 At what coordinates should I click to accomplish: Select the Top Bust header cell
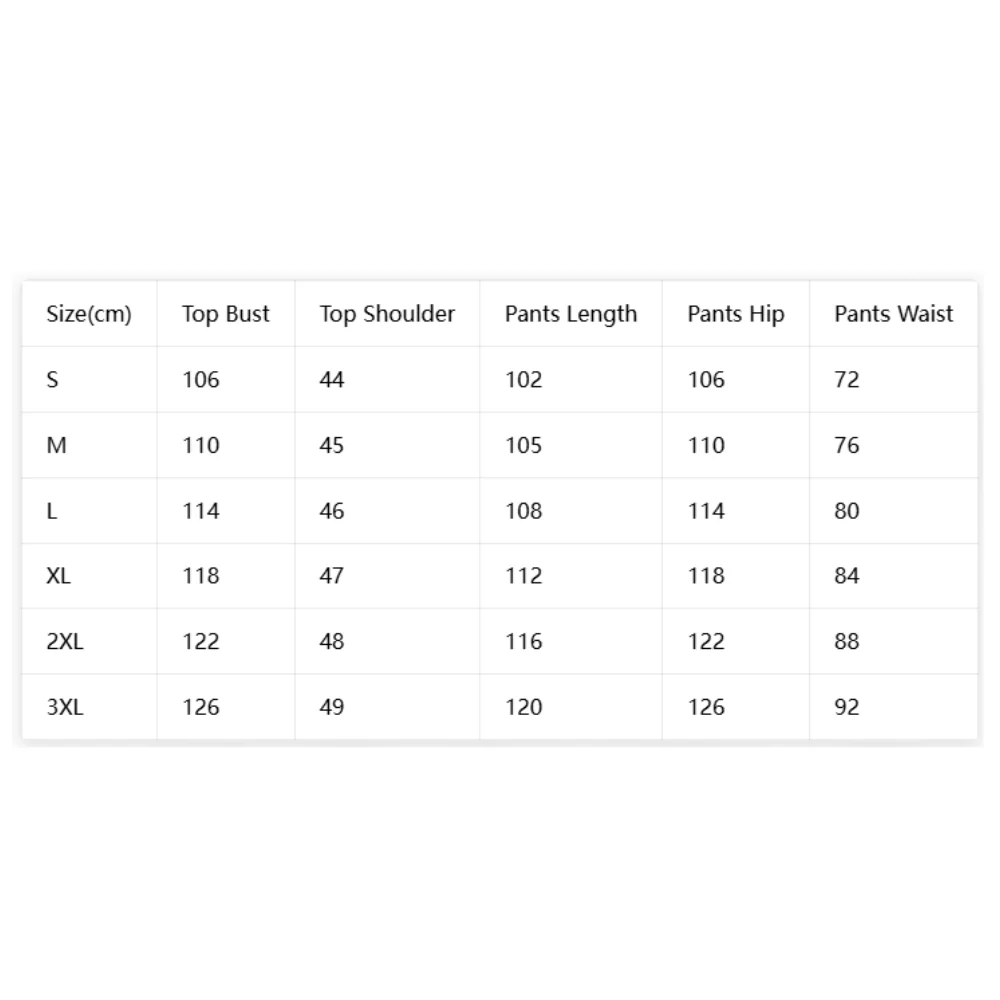tap(226, 314)
